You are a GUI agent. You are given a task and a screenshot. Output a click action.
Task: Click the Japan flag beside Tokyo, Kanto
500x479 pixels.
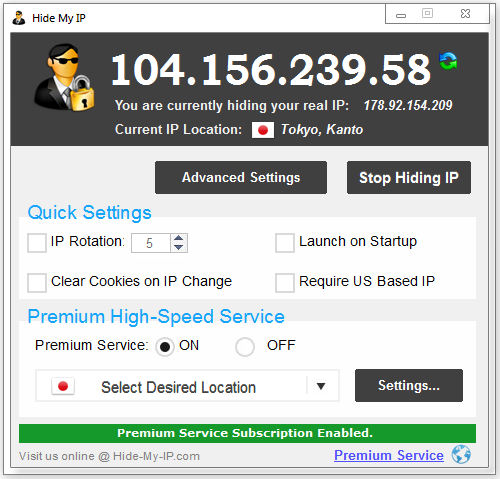[263, 130]
